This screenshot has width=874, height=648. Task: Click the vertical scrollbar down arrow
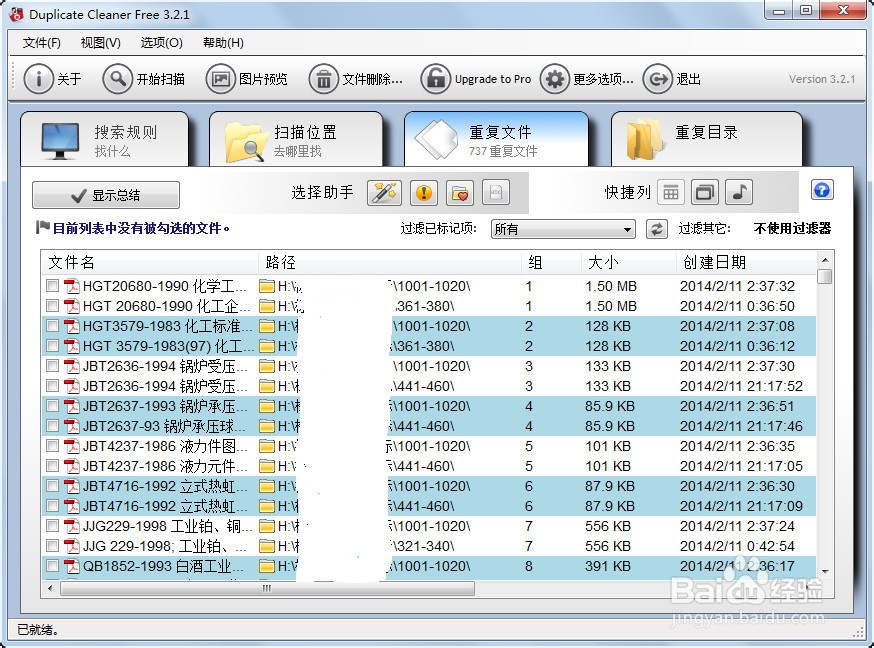825,572
